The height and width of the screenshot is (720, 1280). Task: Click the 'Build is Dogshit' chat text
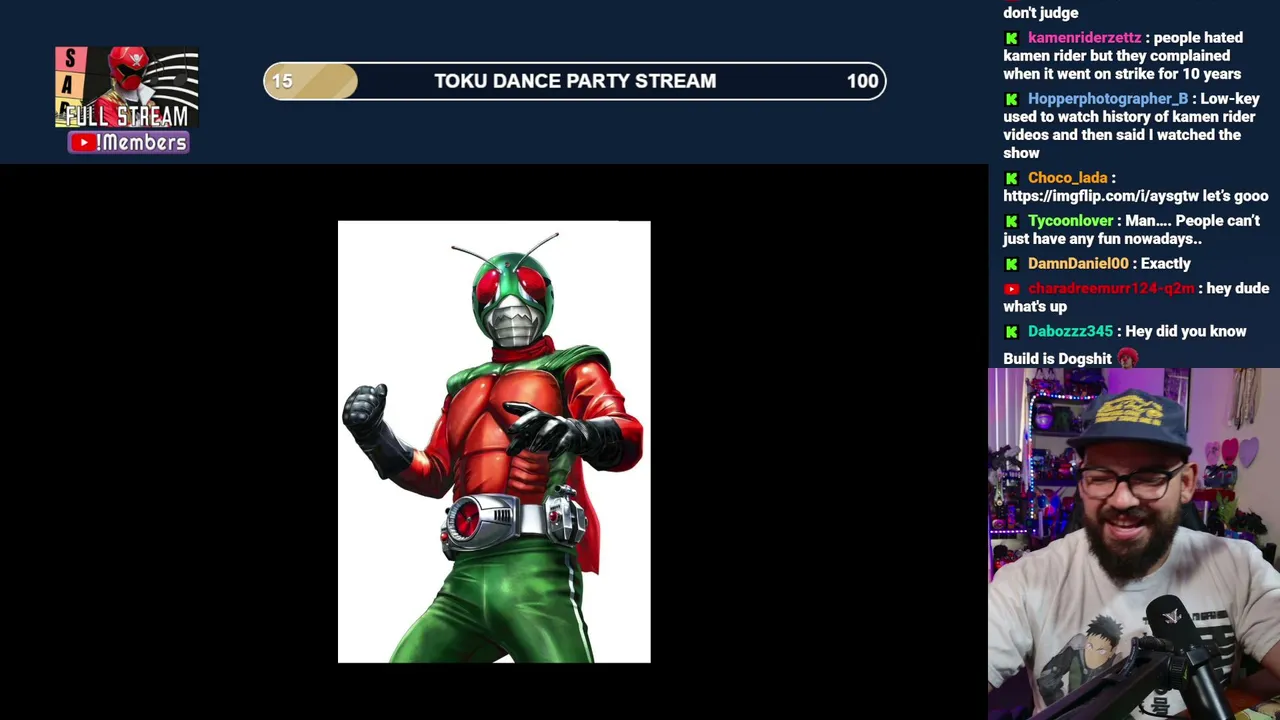tap(1057, 359)
